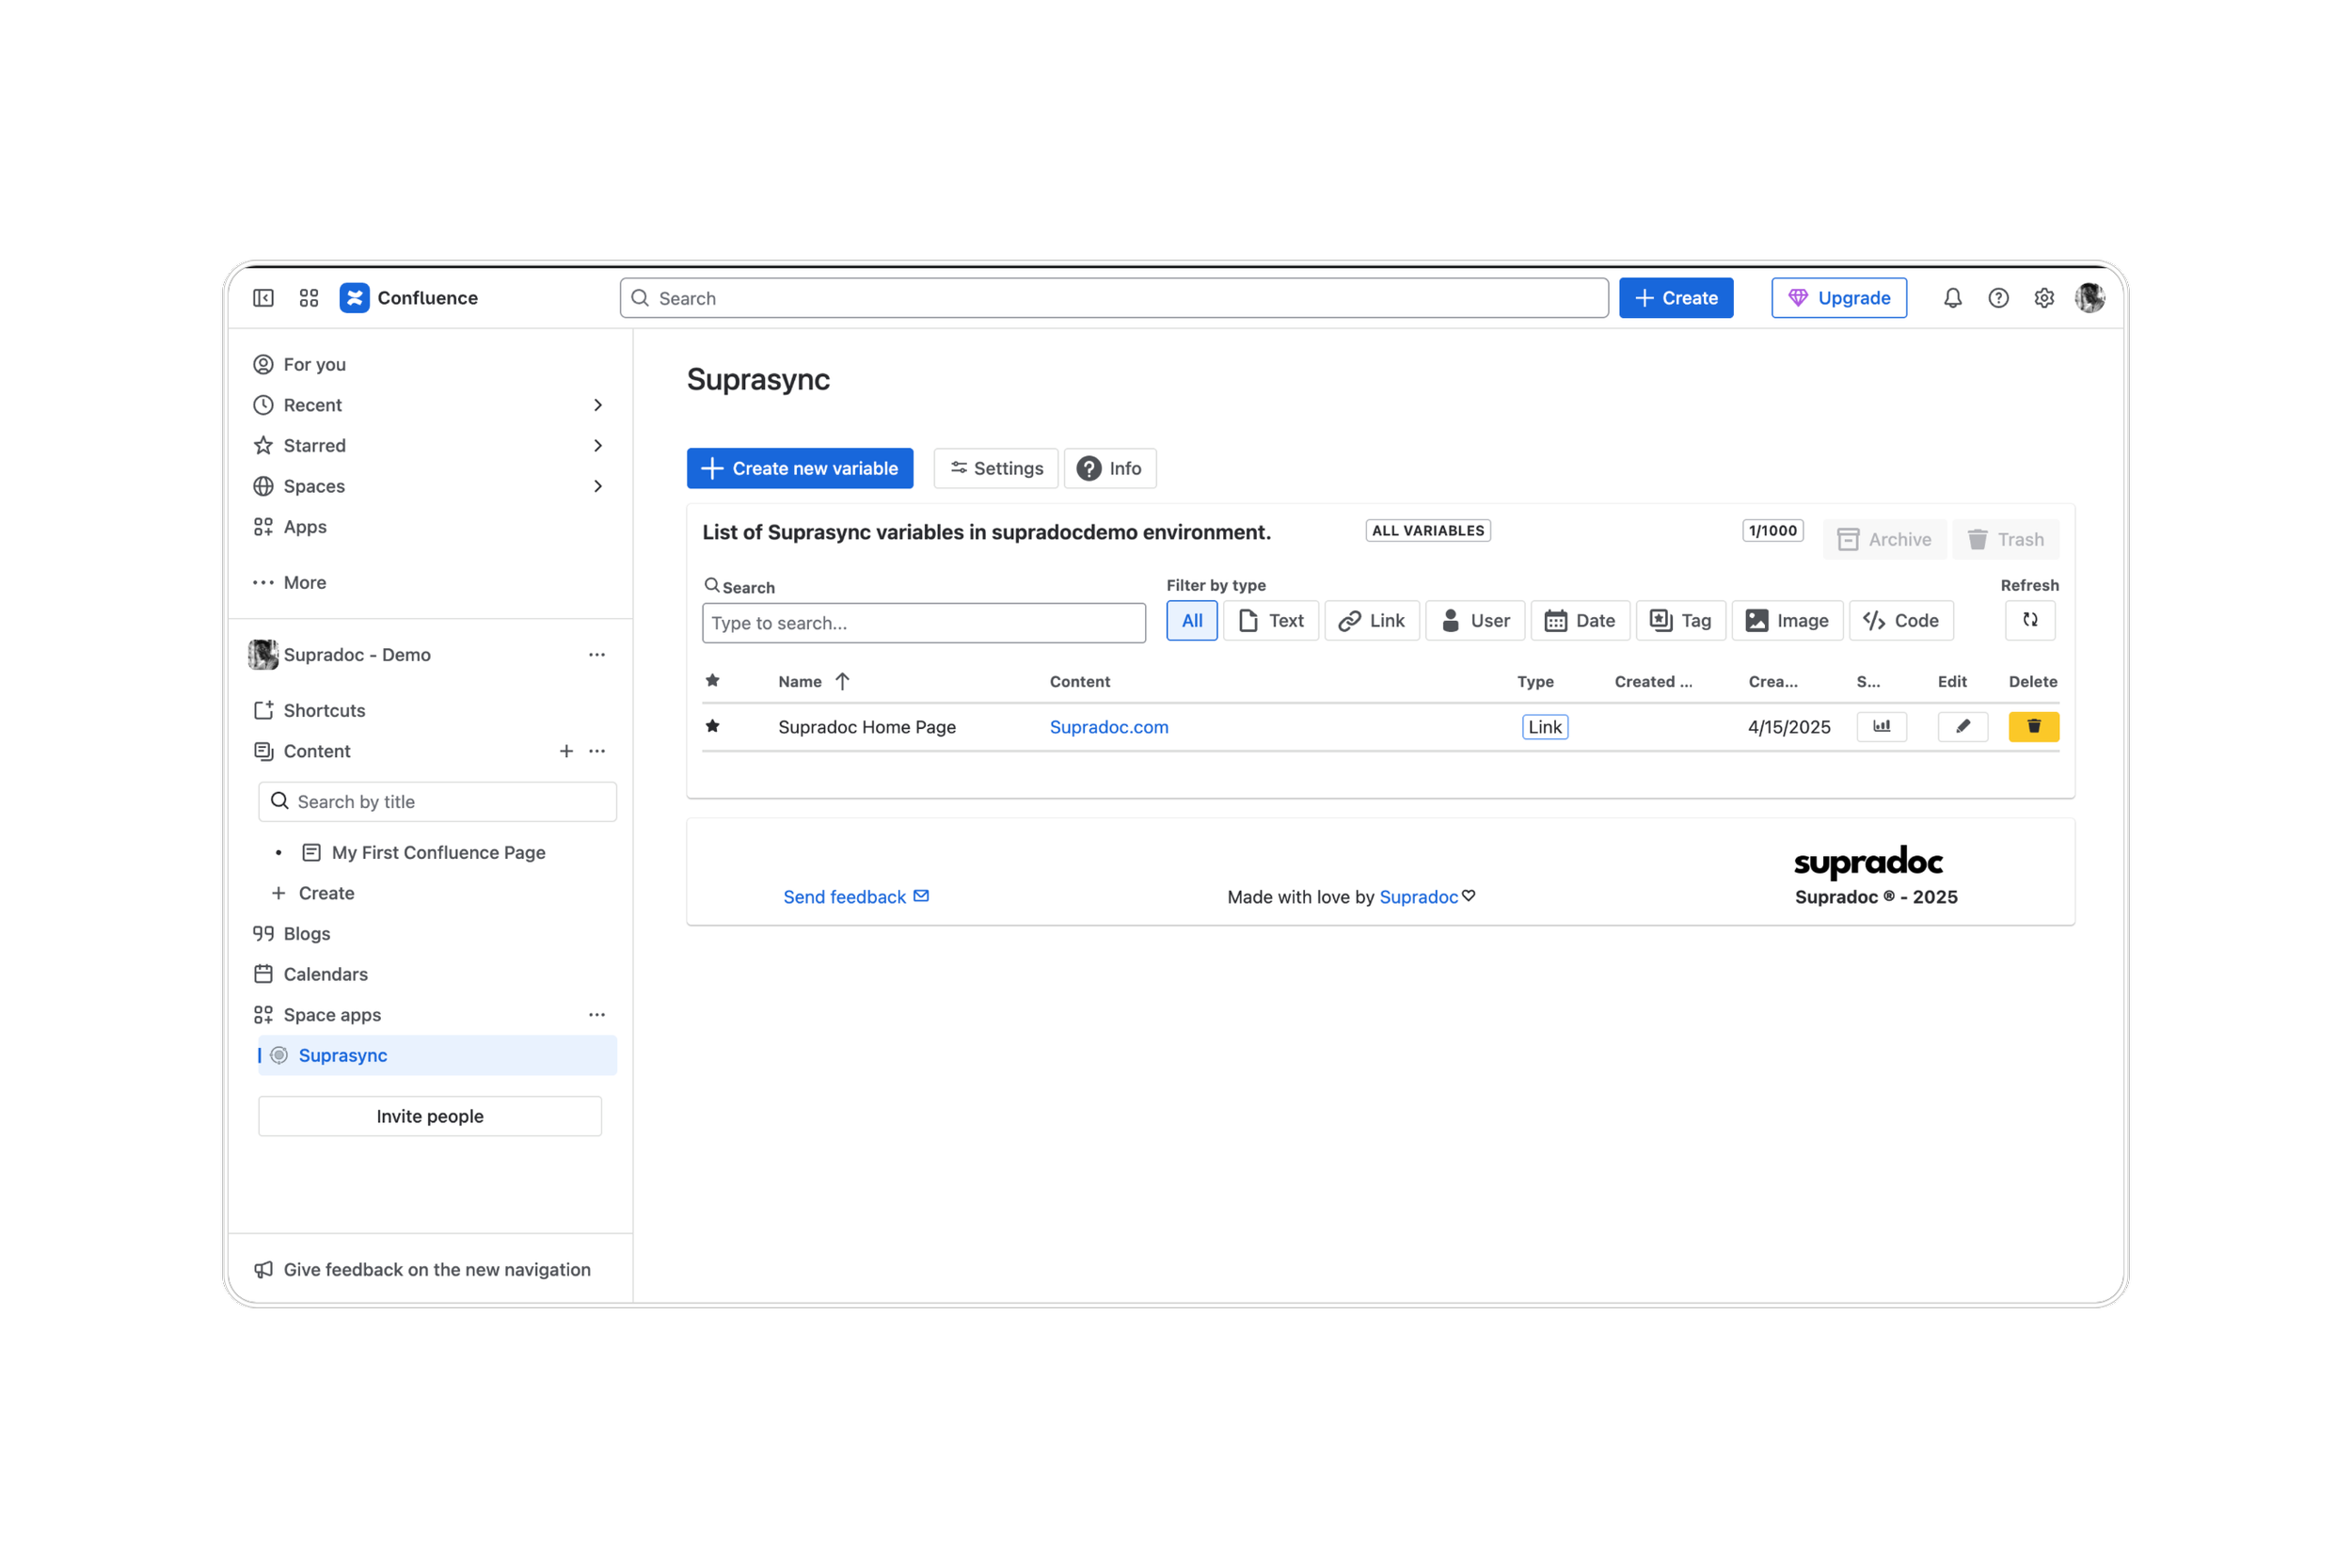Screen dimensions: 2352x1568
Task: Delete the Supradoc Home Page variable
Action: coord(2033,727)
